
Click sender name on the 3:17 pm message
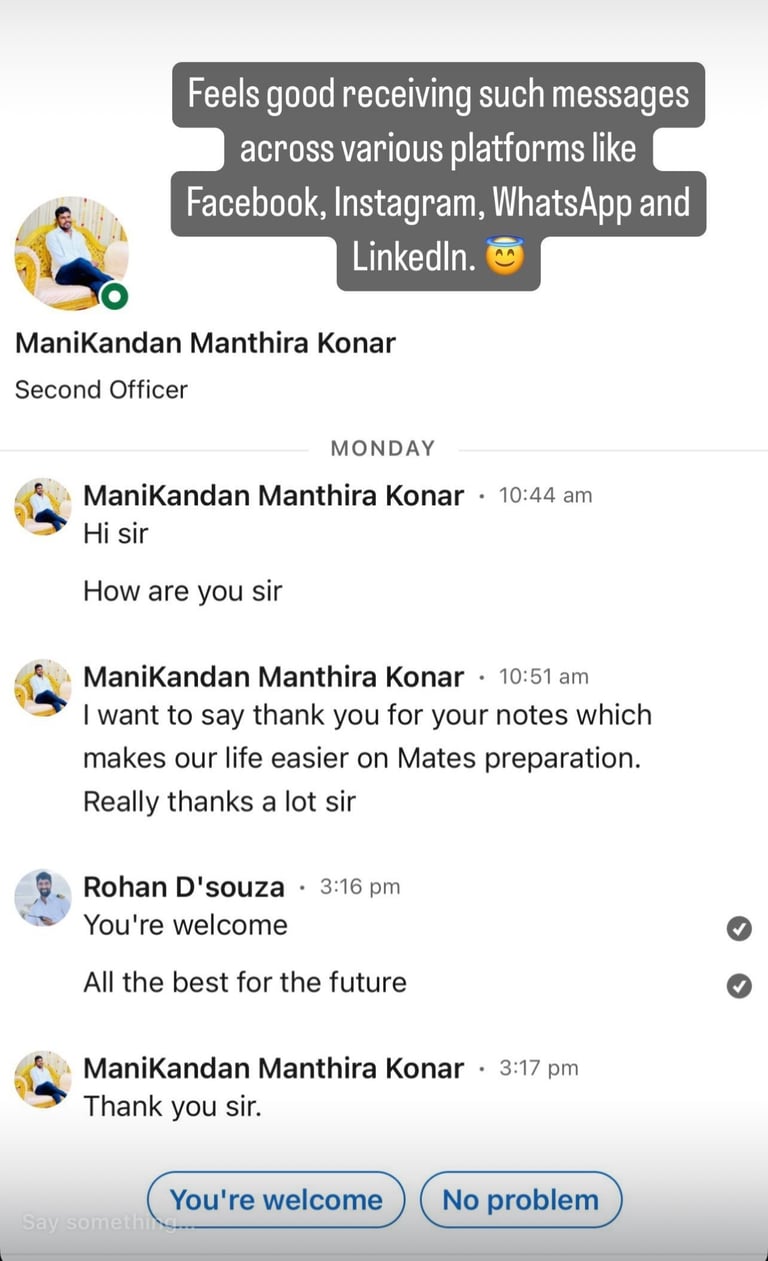point(273,1068)
